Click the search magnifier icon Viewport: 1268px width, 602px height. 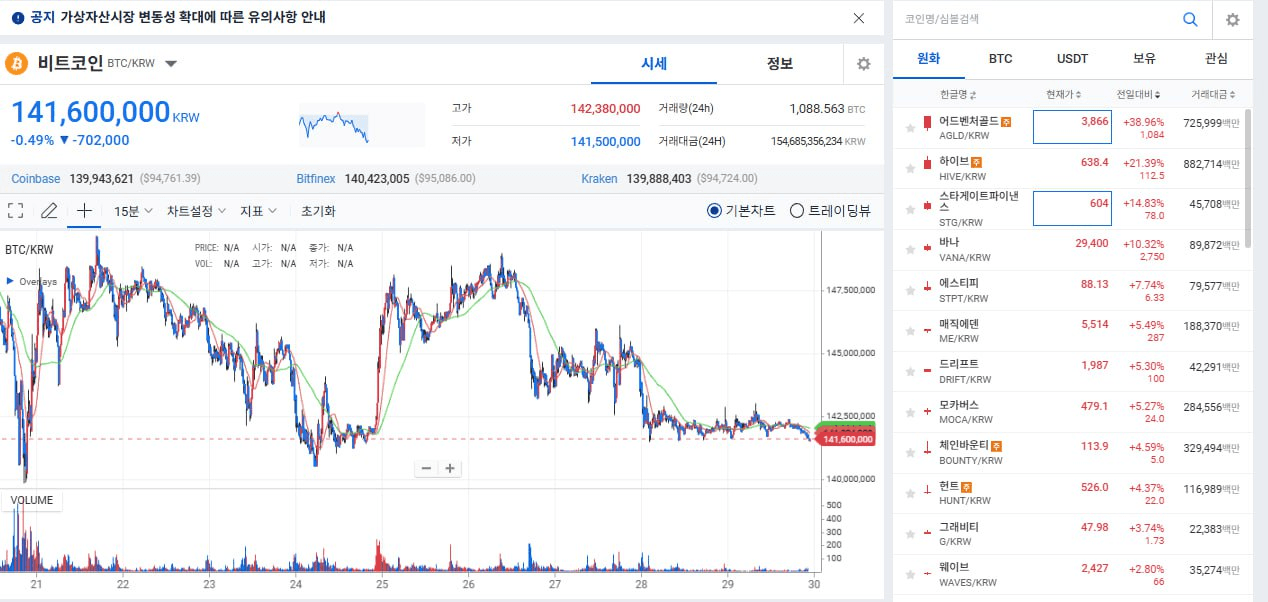point(1190,19)
